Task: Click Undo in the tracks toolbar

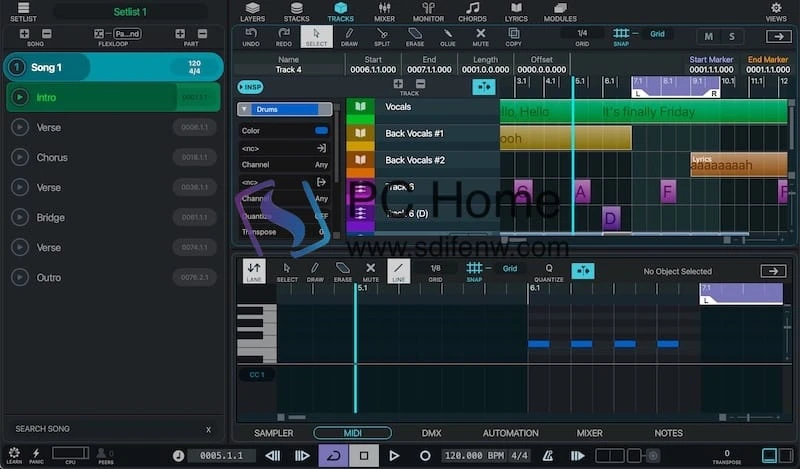Action: 251,37
